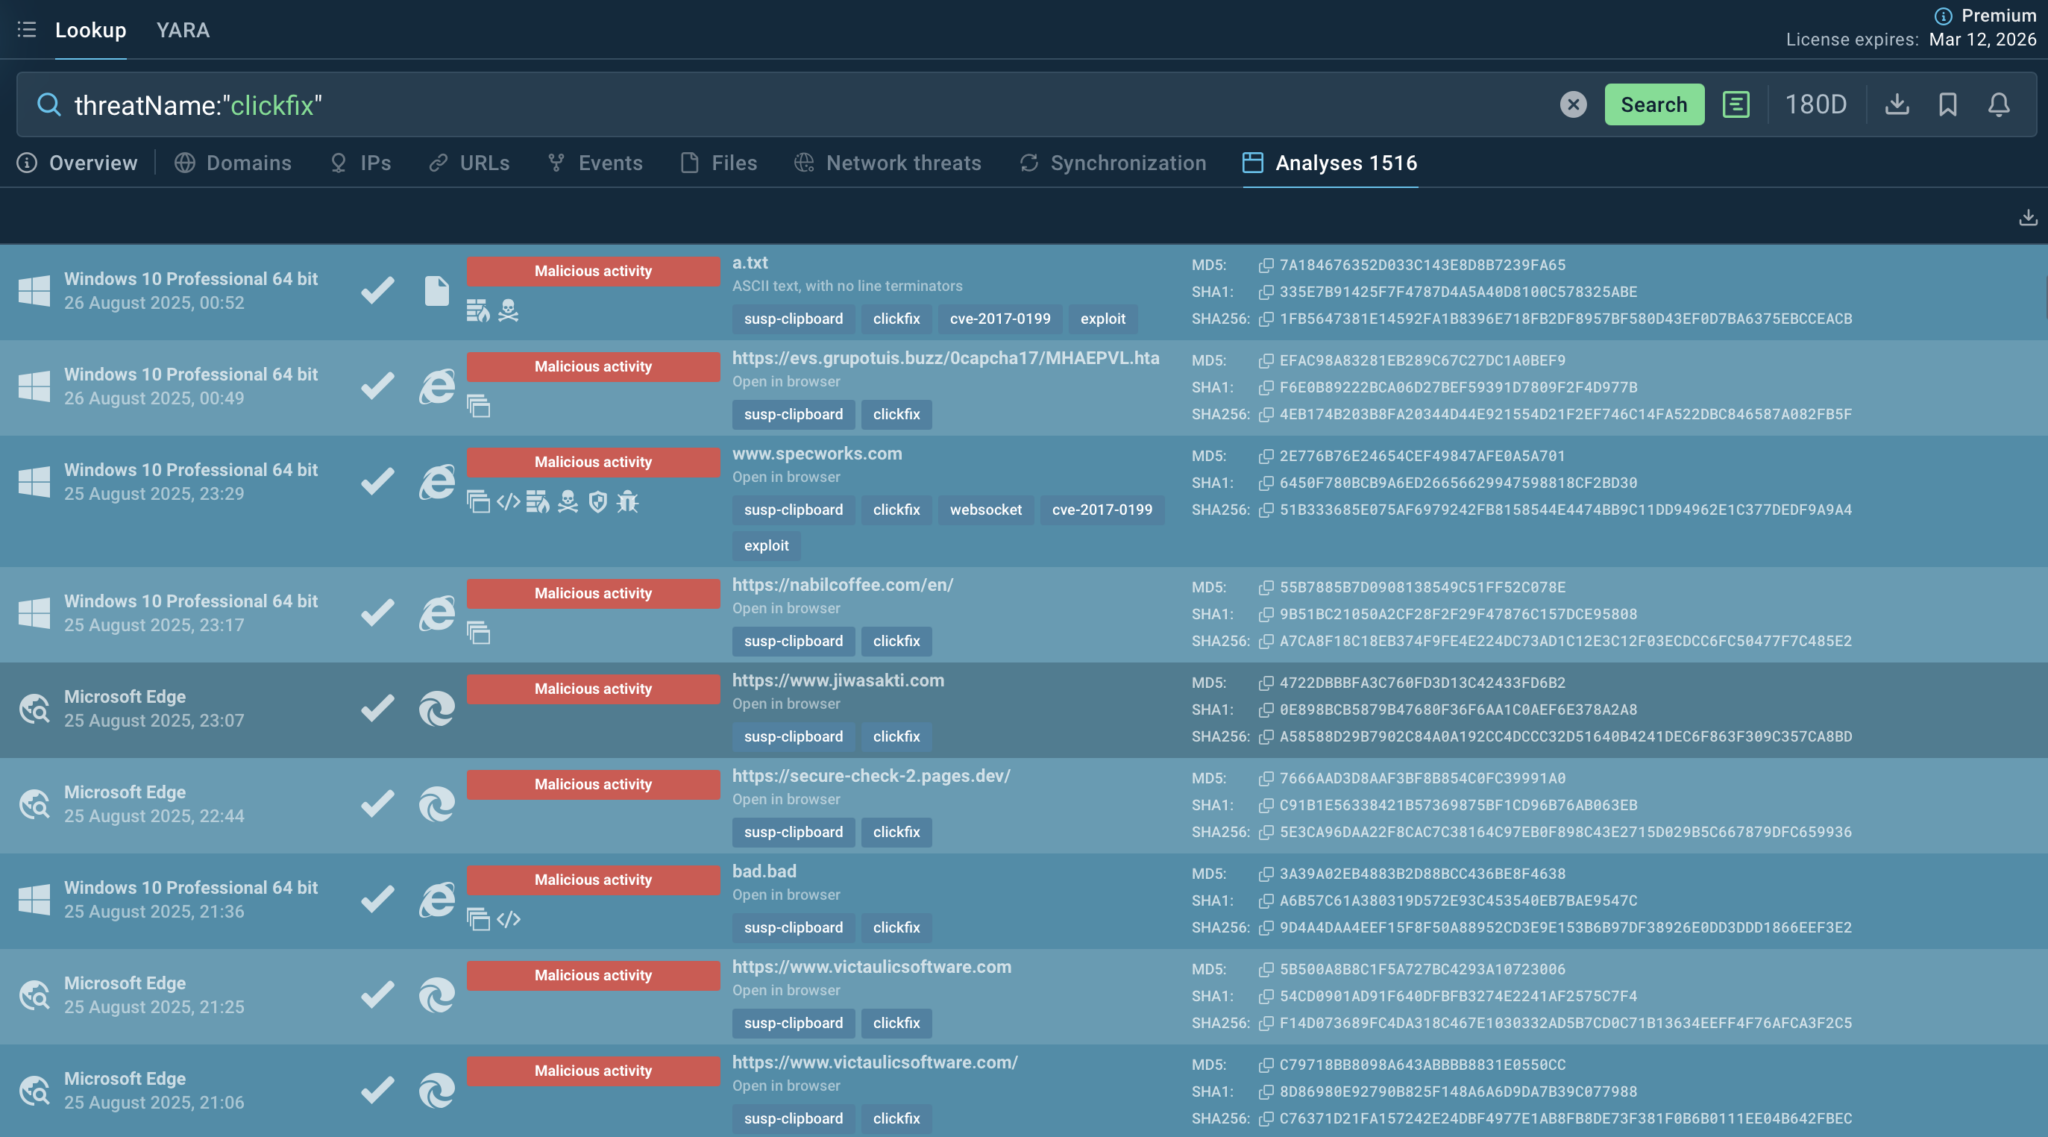The width and height of the screenshot is (2048, 1137).
Task: Switch to the YARA tab
Action: pyautogui.click(x=183, y=30)
